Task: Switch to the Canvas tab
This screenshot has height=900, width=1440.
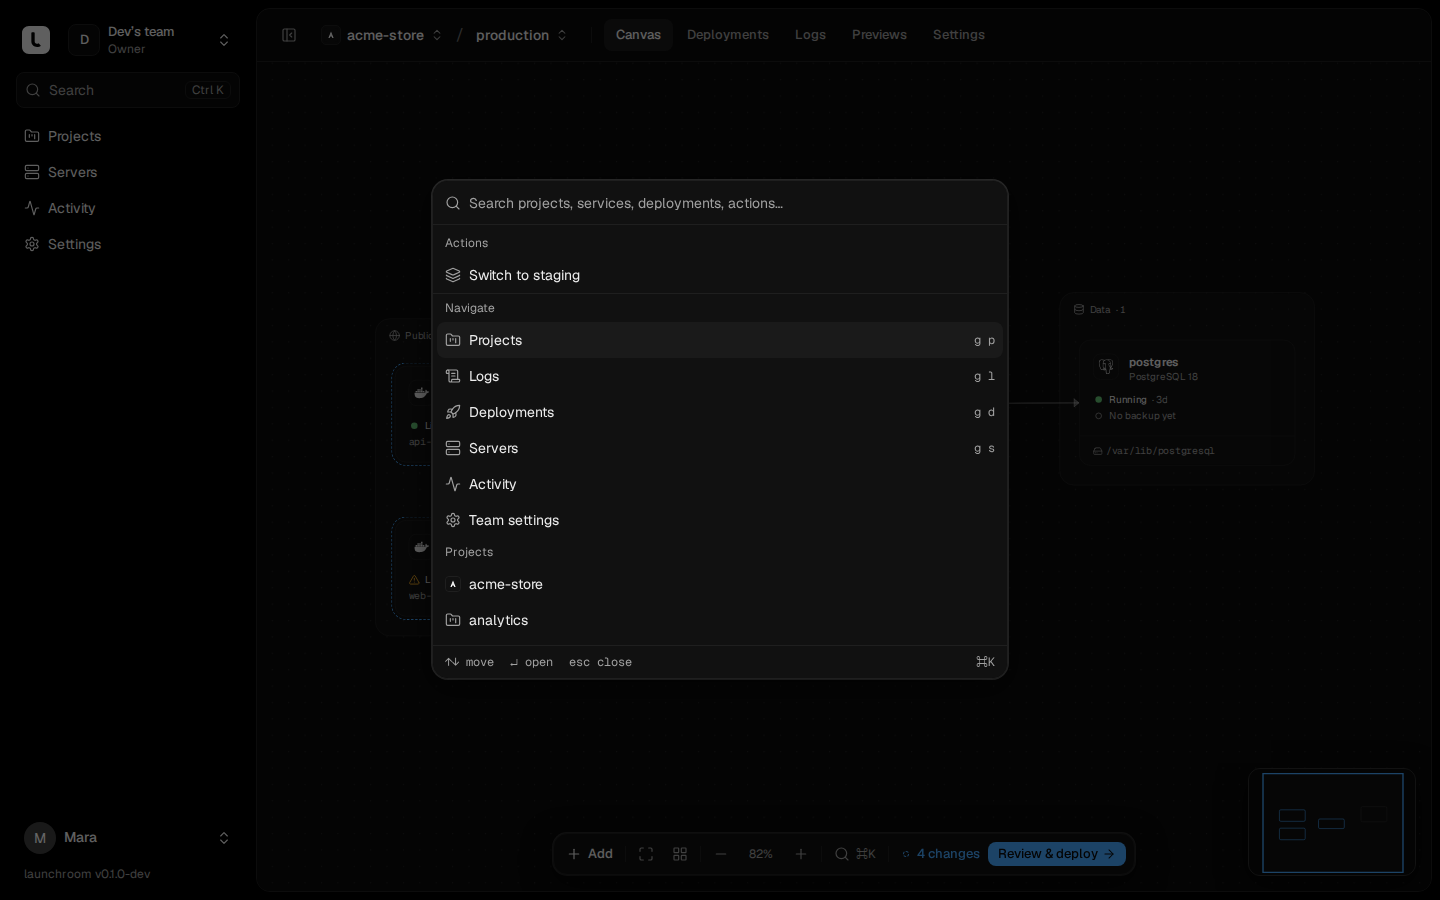Action: click(x=638, y=35)
